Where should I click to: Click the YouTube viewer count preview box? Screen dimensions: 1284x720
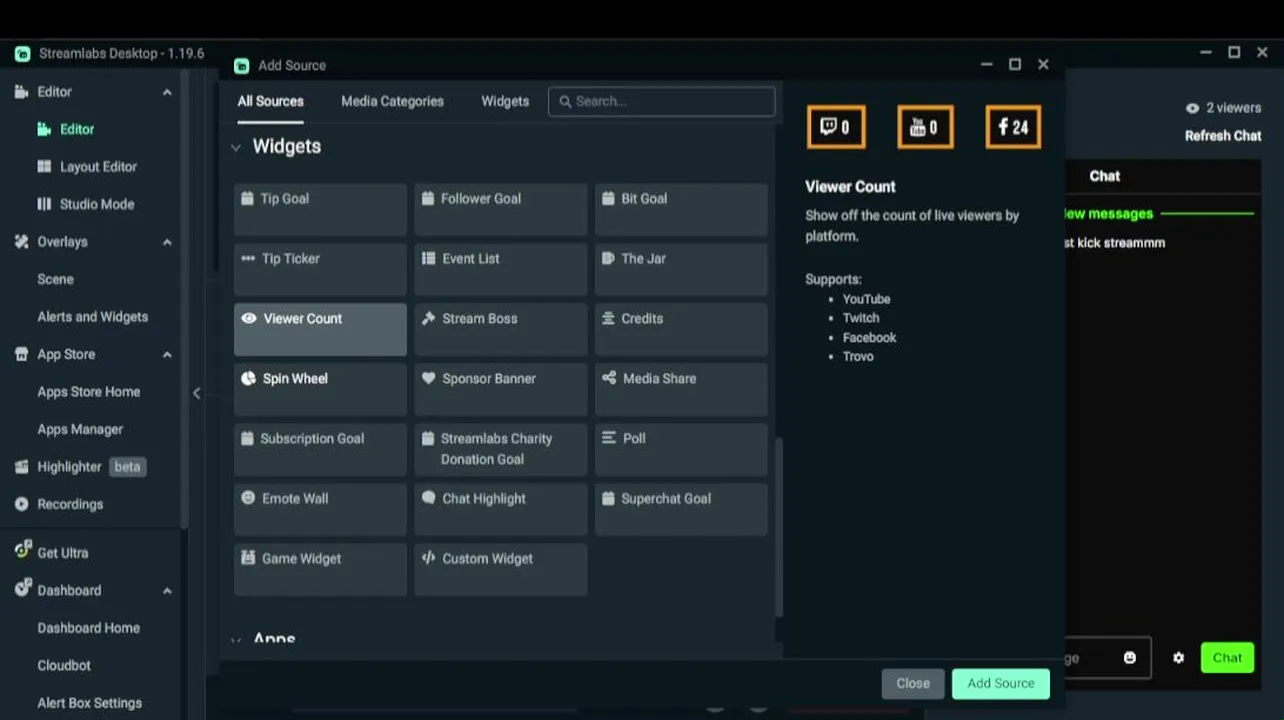pos(925,127)
